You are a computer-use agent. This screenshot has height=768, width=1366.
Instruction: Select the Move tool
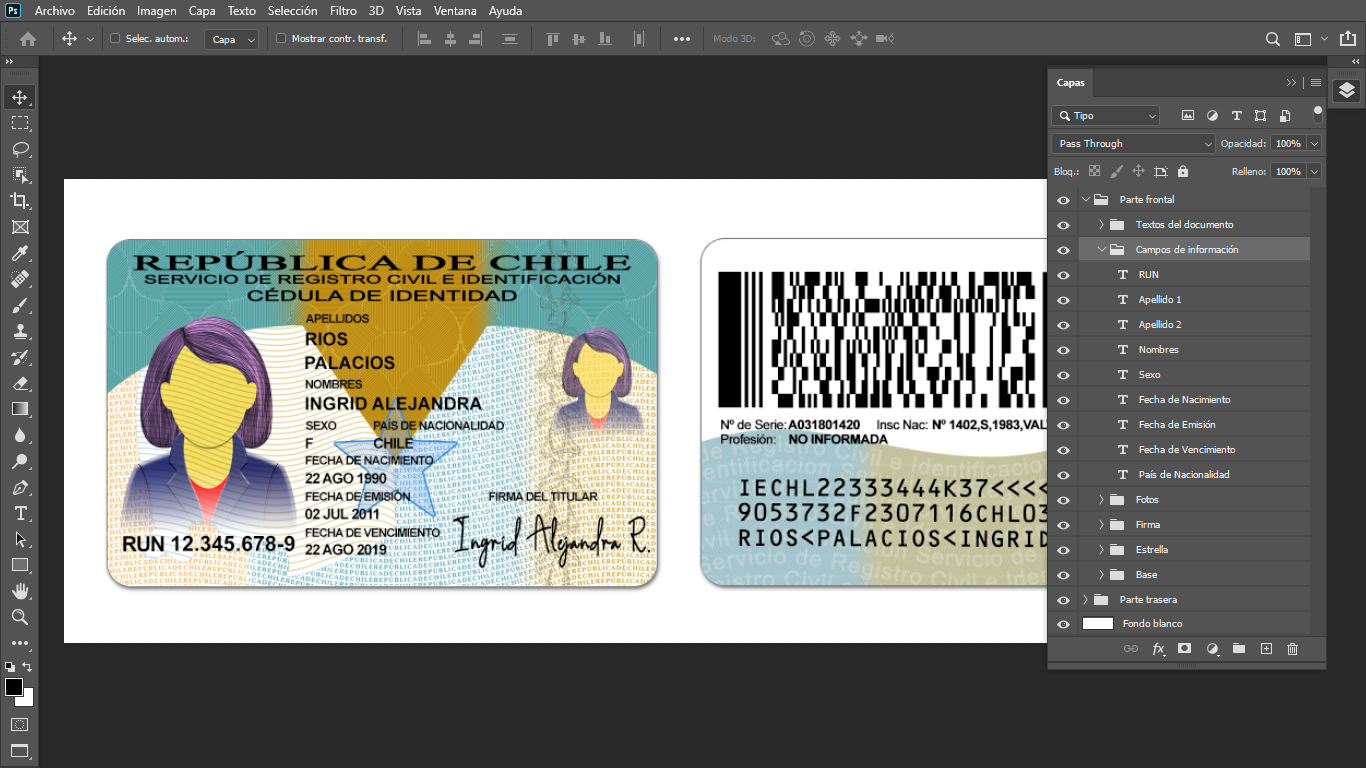[x=19, y=97]
